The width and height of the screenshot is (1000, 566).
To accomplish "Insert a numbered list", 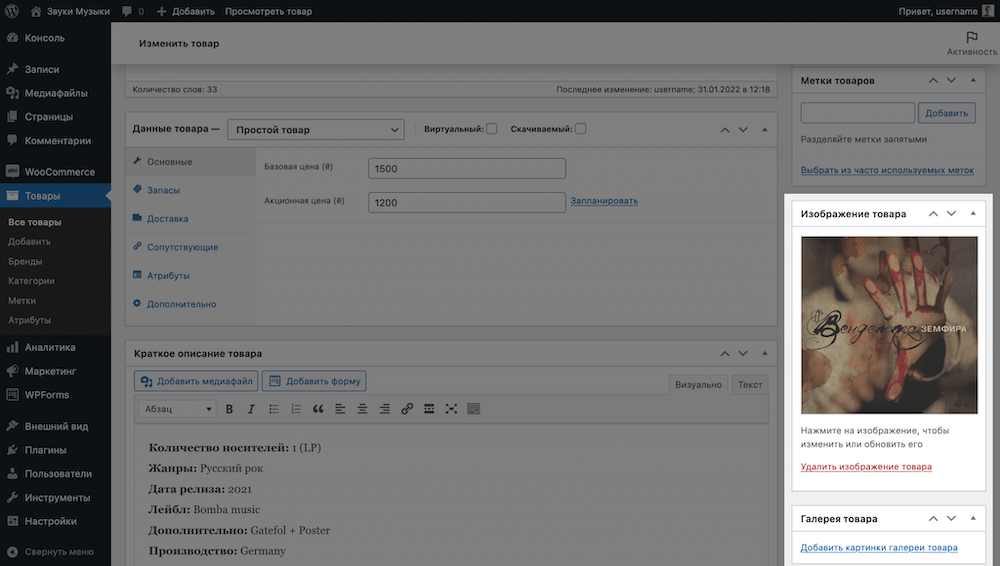I will 296,409.
